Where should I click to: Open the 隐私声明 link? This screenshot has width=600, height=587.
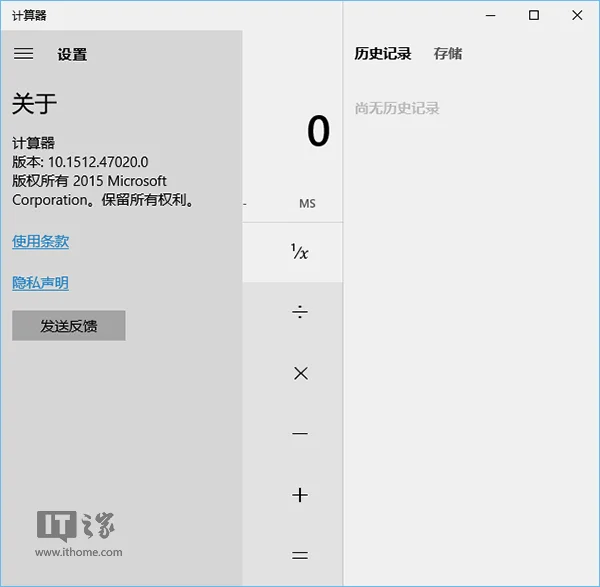click(x=41, y=283)
